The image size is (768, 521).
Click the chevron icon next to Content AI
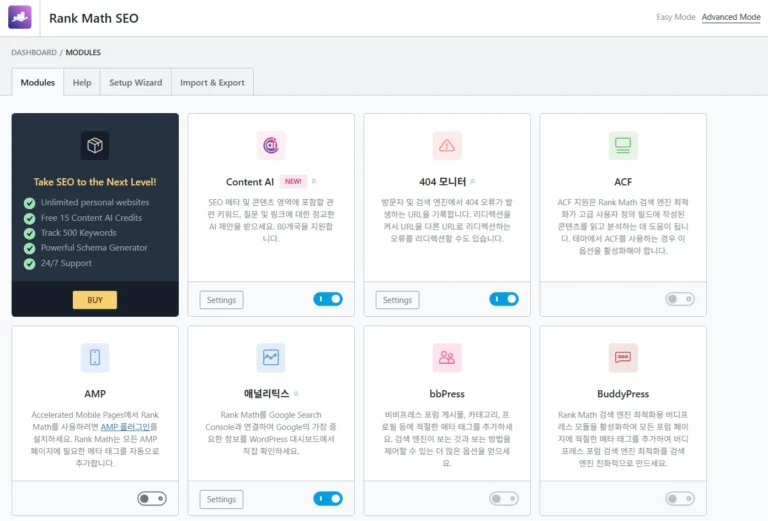click(x=314, y=182)
